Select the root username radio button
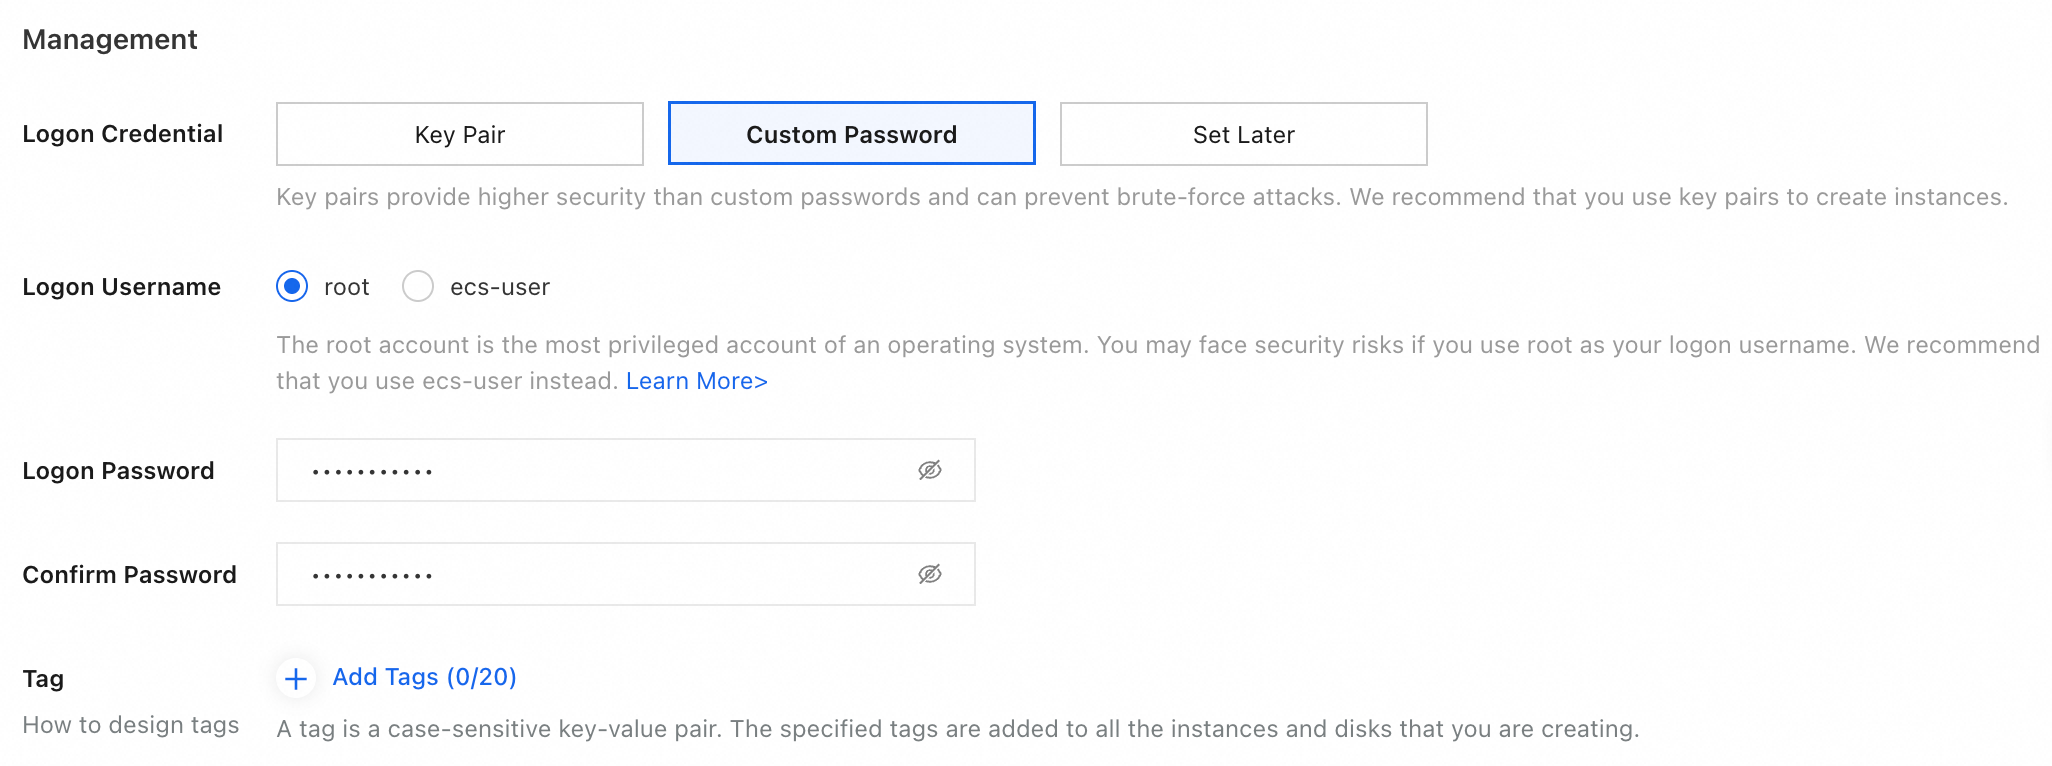This screenshot has width=2052, height=766. 292,287
